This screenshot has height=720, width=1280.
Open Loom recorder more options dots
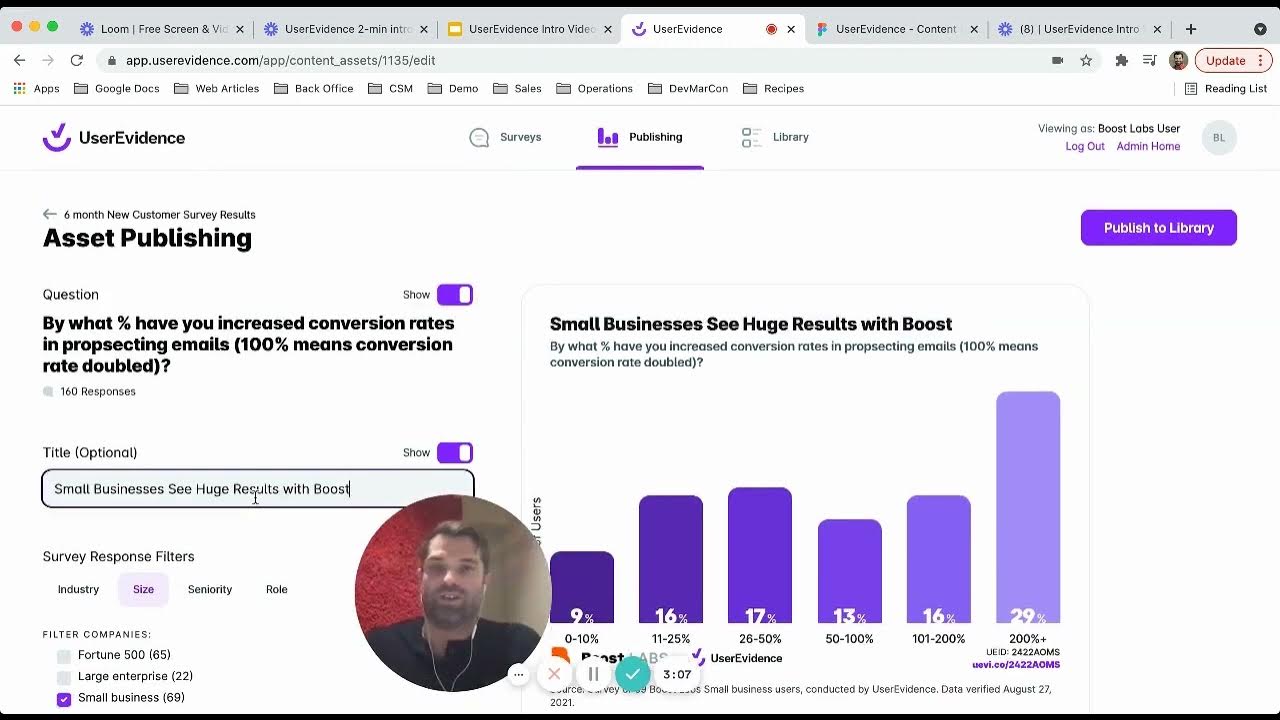(x=518, y=674)
